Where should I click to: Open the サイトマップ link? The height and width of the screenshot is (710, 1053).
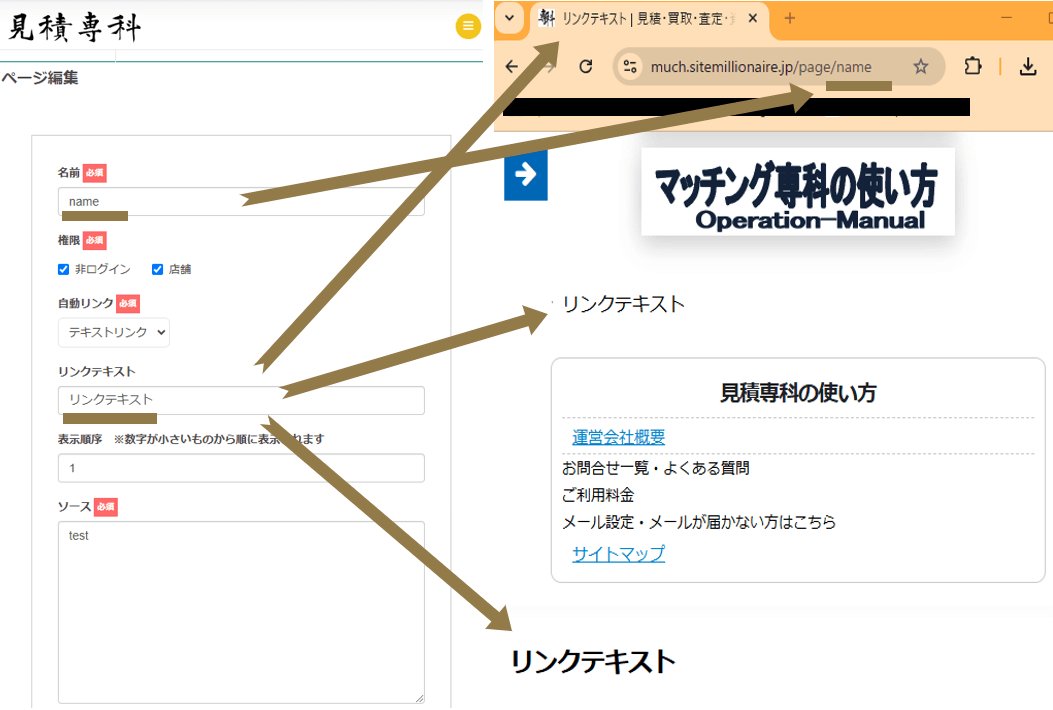click(x=619, y=554)
